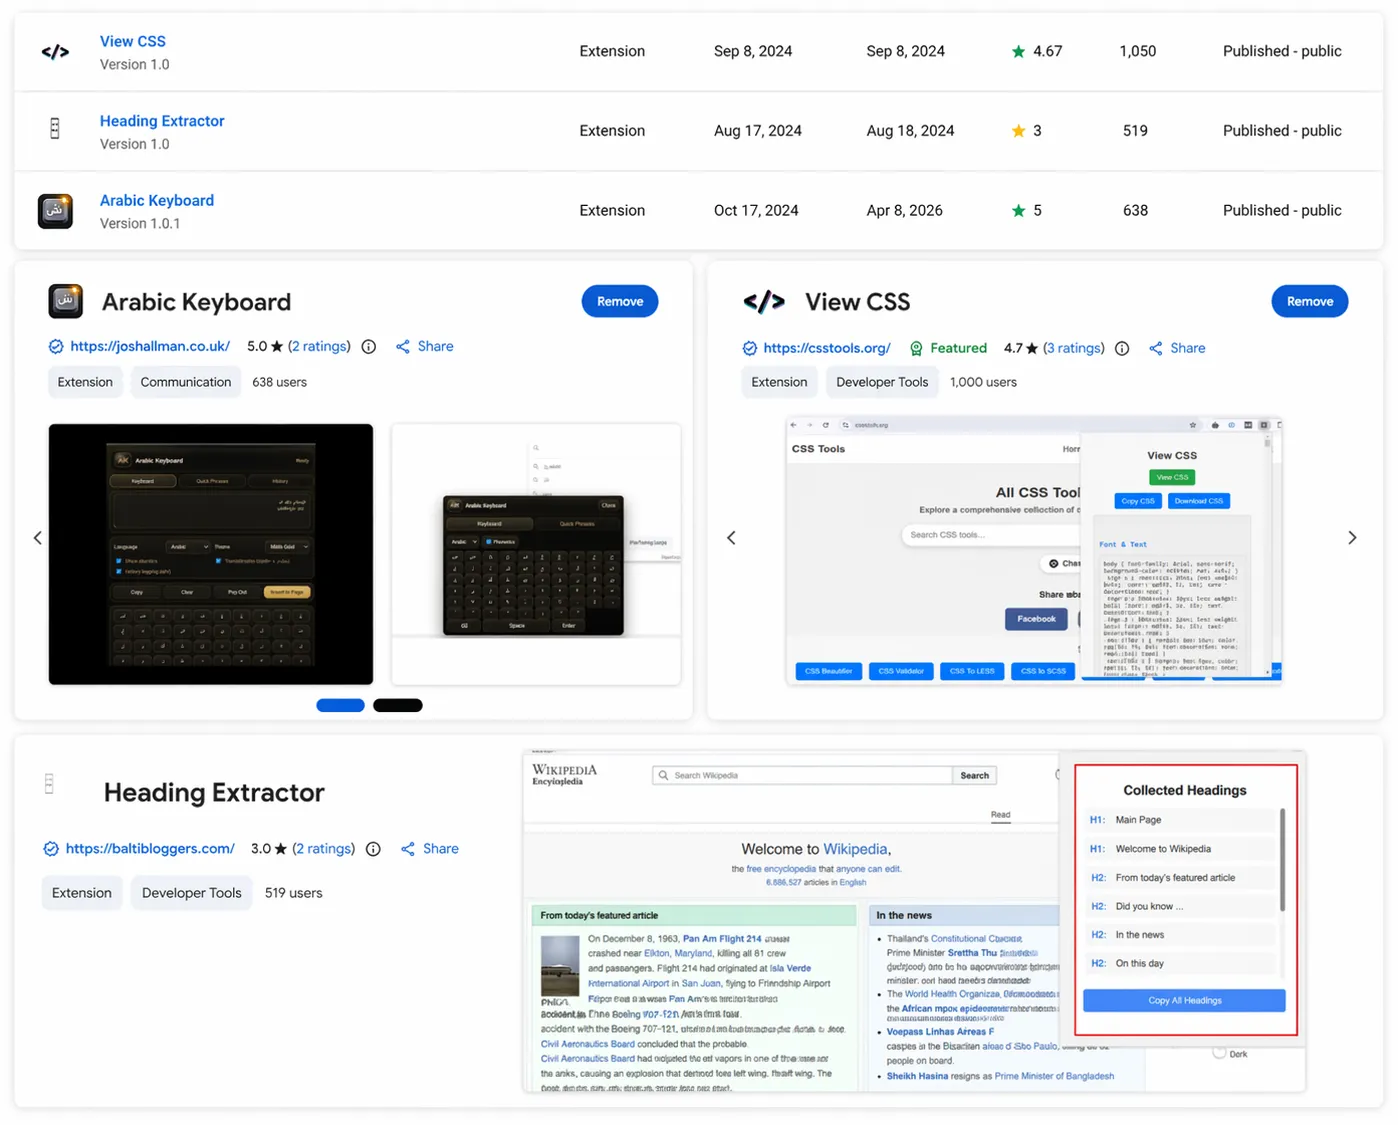Open the 2 ratings link for Heading Extractor
1398x1125 pixels.
coord(324,849)
